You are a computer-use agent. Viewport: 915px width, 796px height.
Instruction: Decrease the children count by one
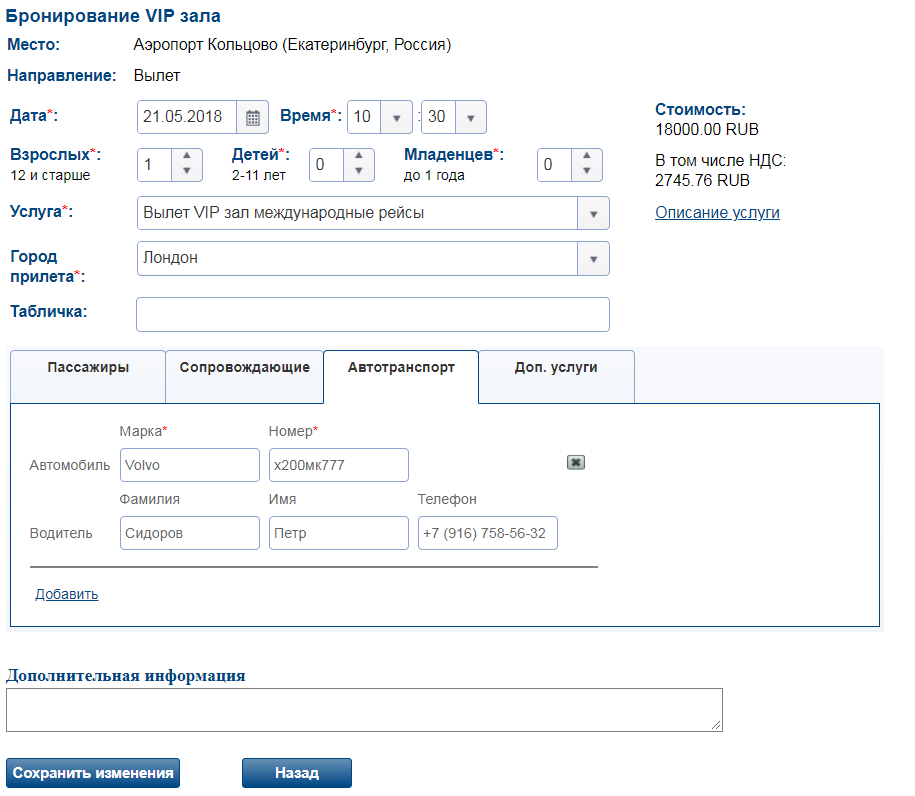359,172
